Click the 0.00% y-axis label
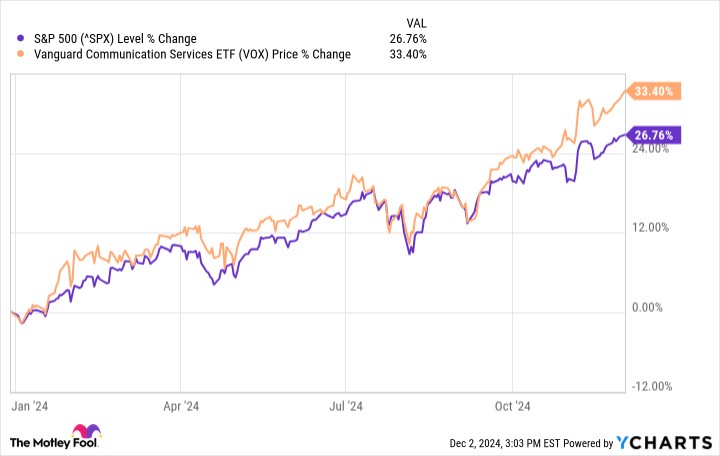Screen dimensions: 720x456 [x=647, y=307]
